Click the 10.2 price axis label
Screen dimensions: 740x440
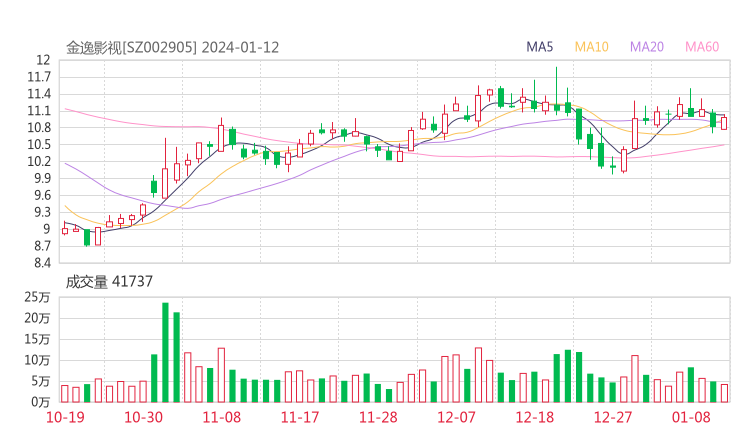coord(39,161)
